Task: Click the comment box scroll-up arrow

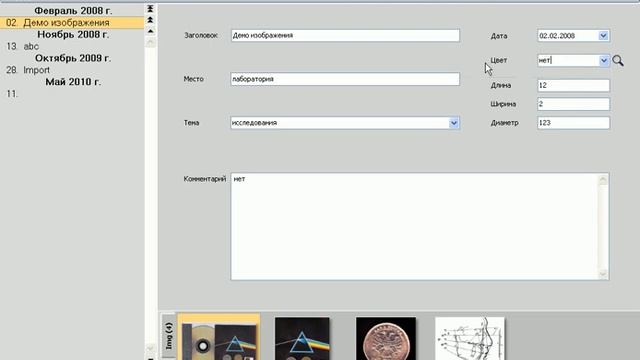Action: coord(603,180)
